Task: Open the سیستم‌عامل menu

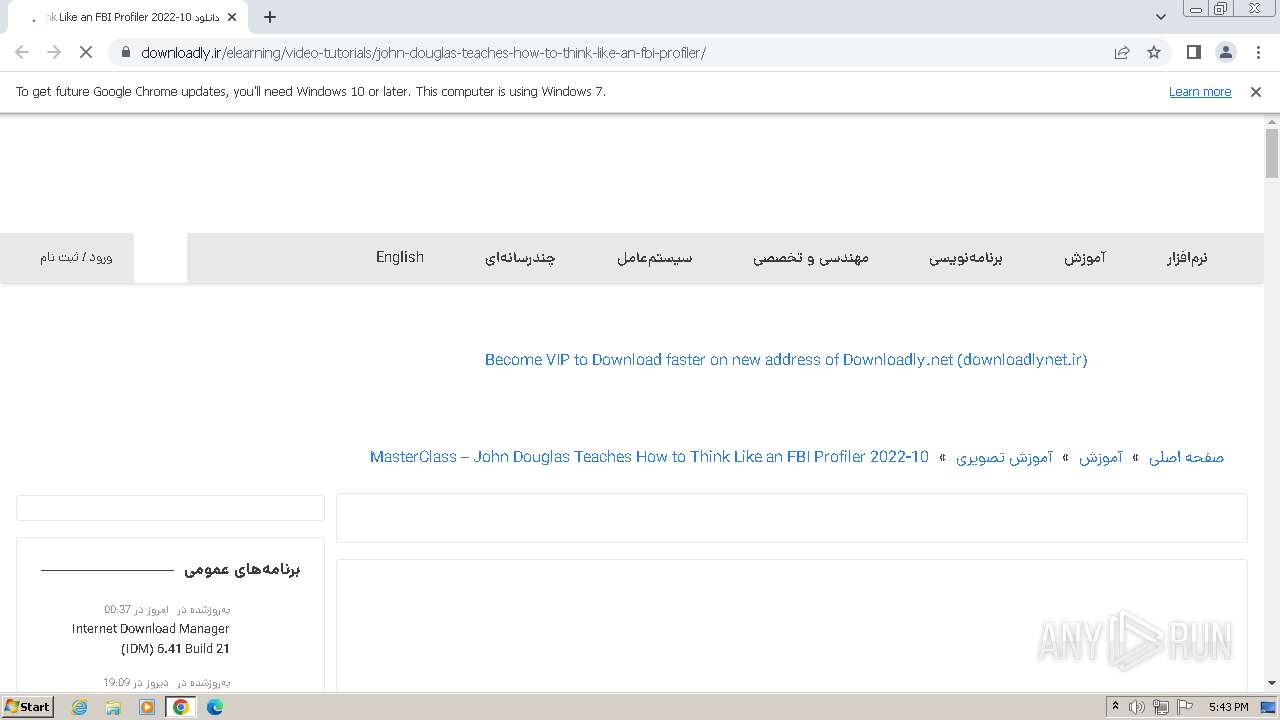Action: [x=654, y=258]
